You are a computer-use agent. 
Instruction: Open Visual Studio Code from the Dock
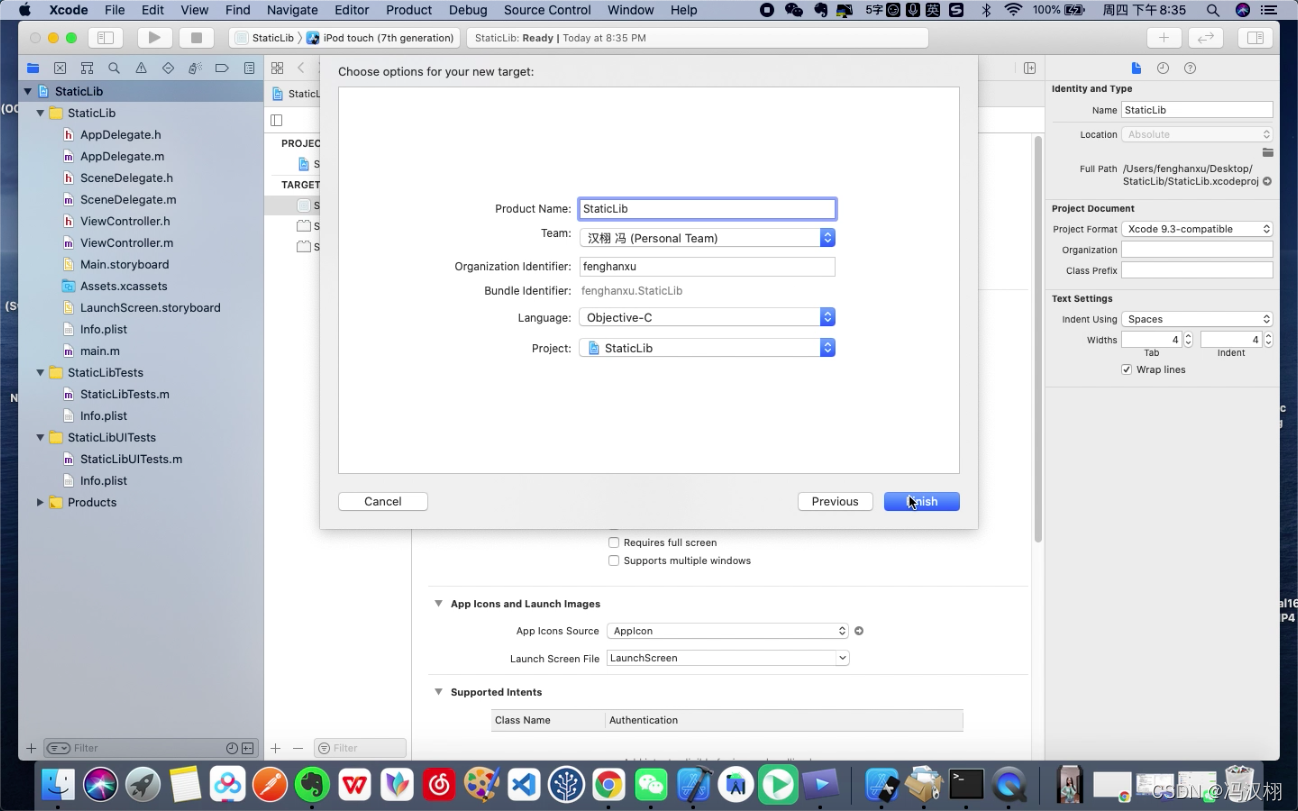pos(524,785)
